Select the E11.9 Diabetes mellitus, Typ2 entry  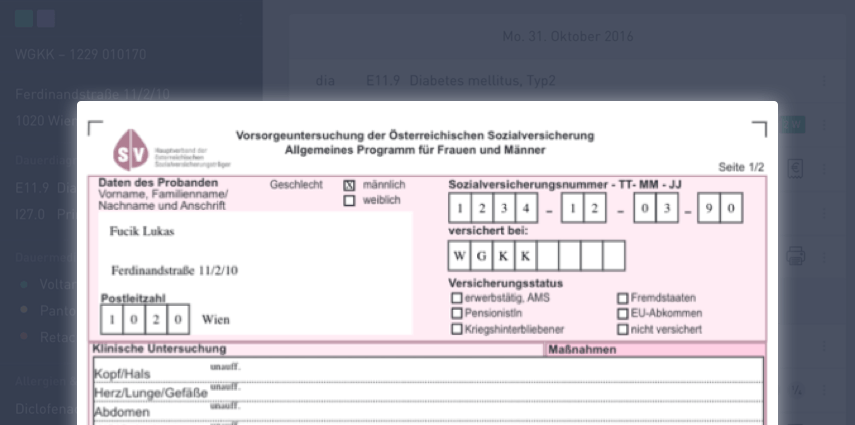(461, 81)
